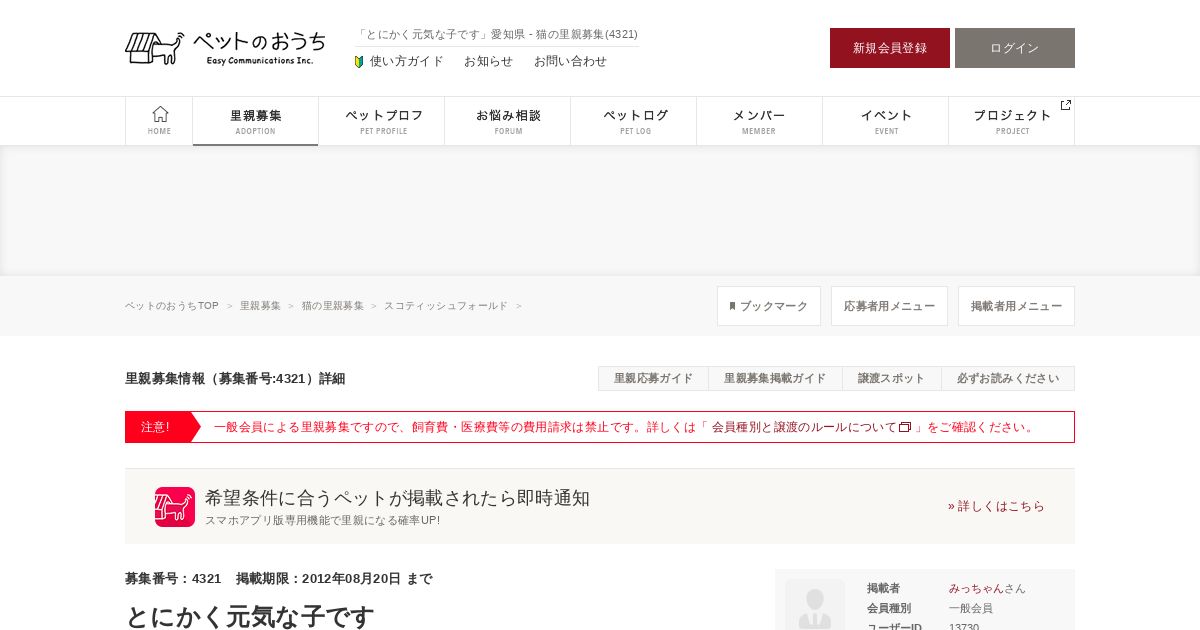
Task: Open the new-window icon after 会員種別と譲渡のルールについて
Action: [x=905, y=427]
